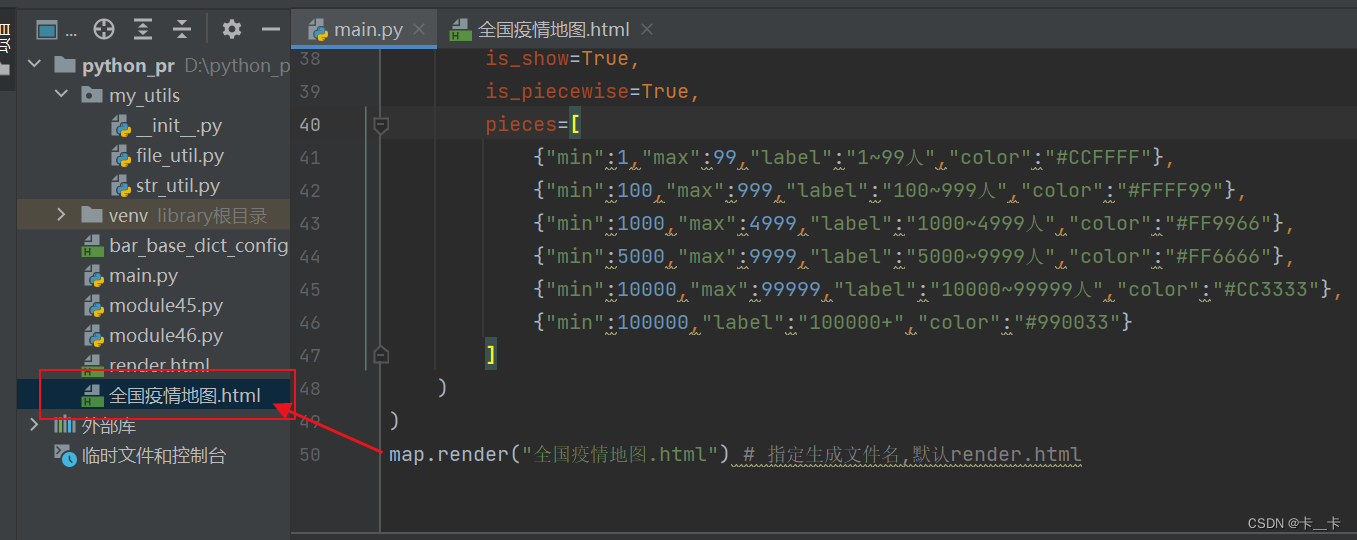Open __init__.py in my_utils
Image resolution: width=1357 pixels, height=540 pixels.
click(179, 125)
